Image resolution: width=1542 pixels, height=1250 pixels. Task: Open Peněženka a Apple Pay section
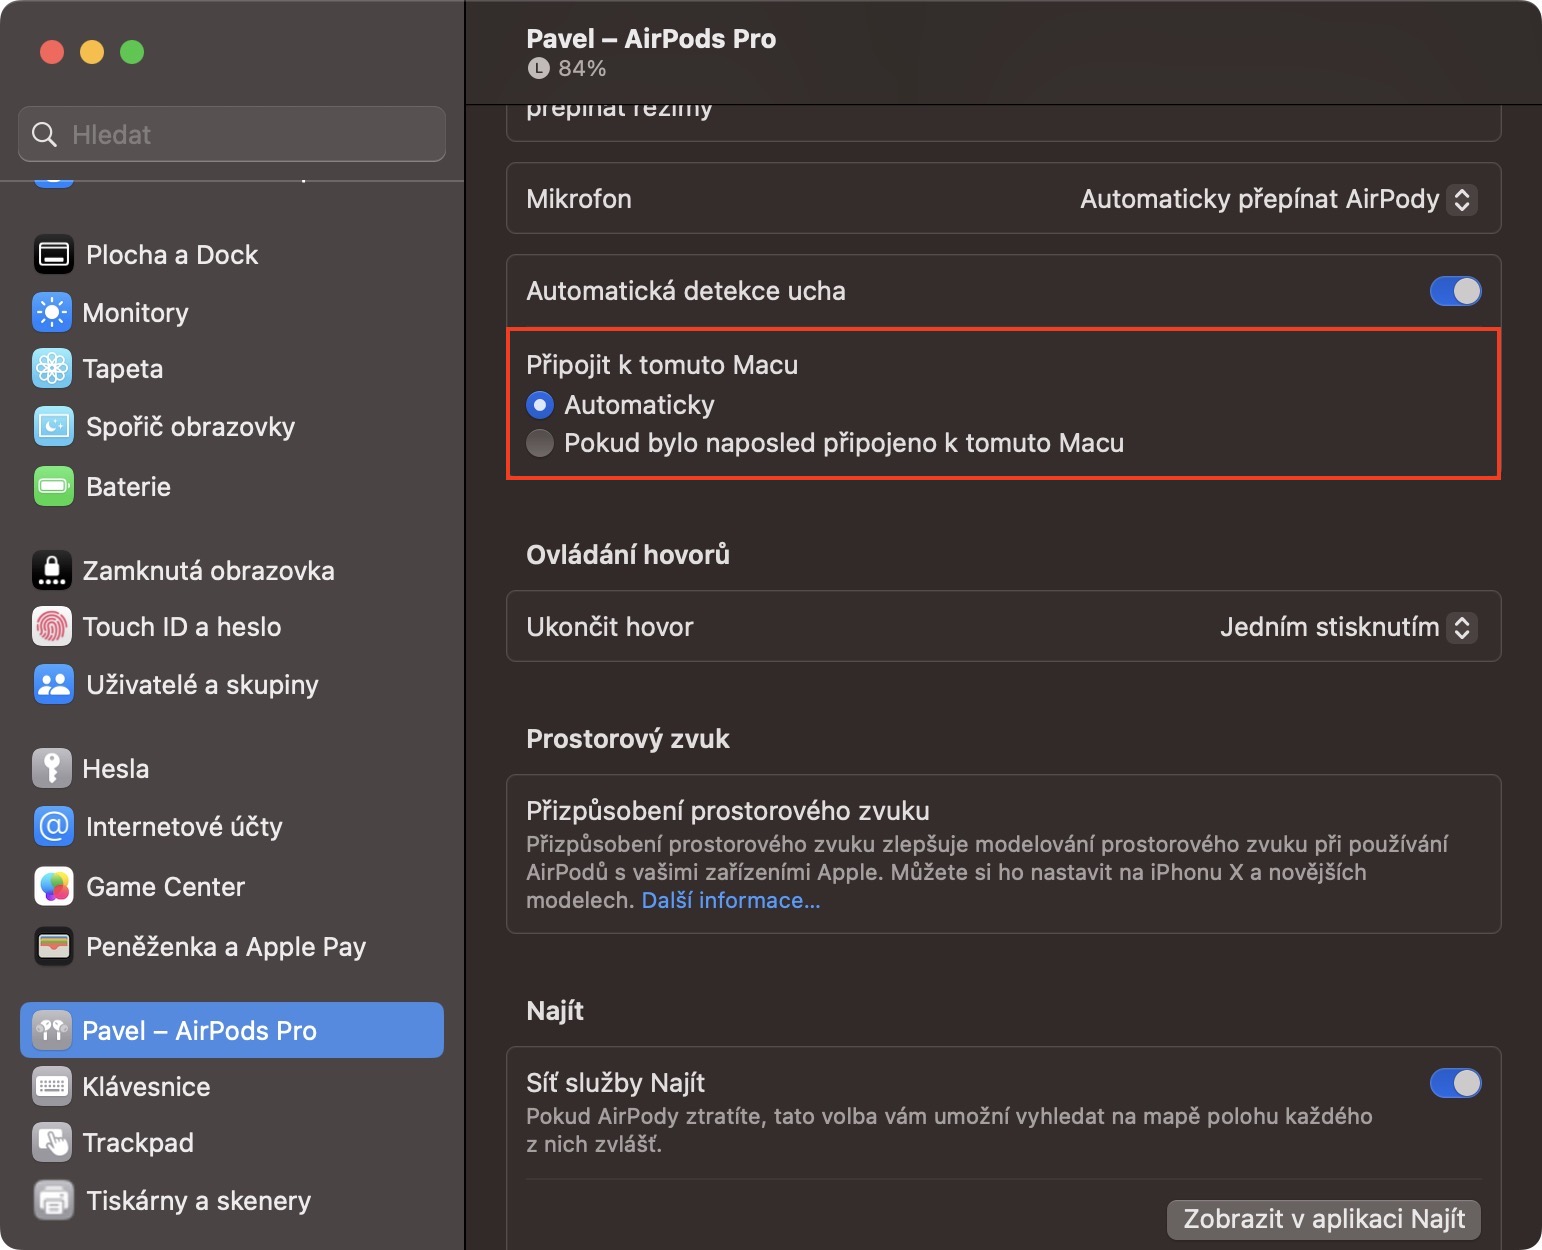click(225, 947)
